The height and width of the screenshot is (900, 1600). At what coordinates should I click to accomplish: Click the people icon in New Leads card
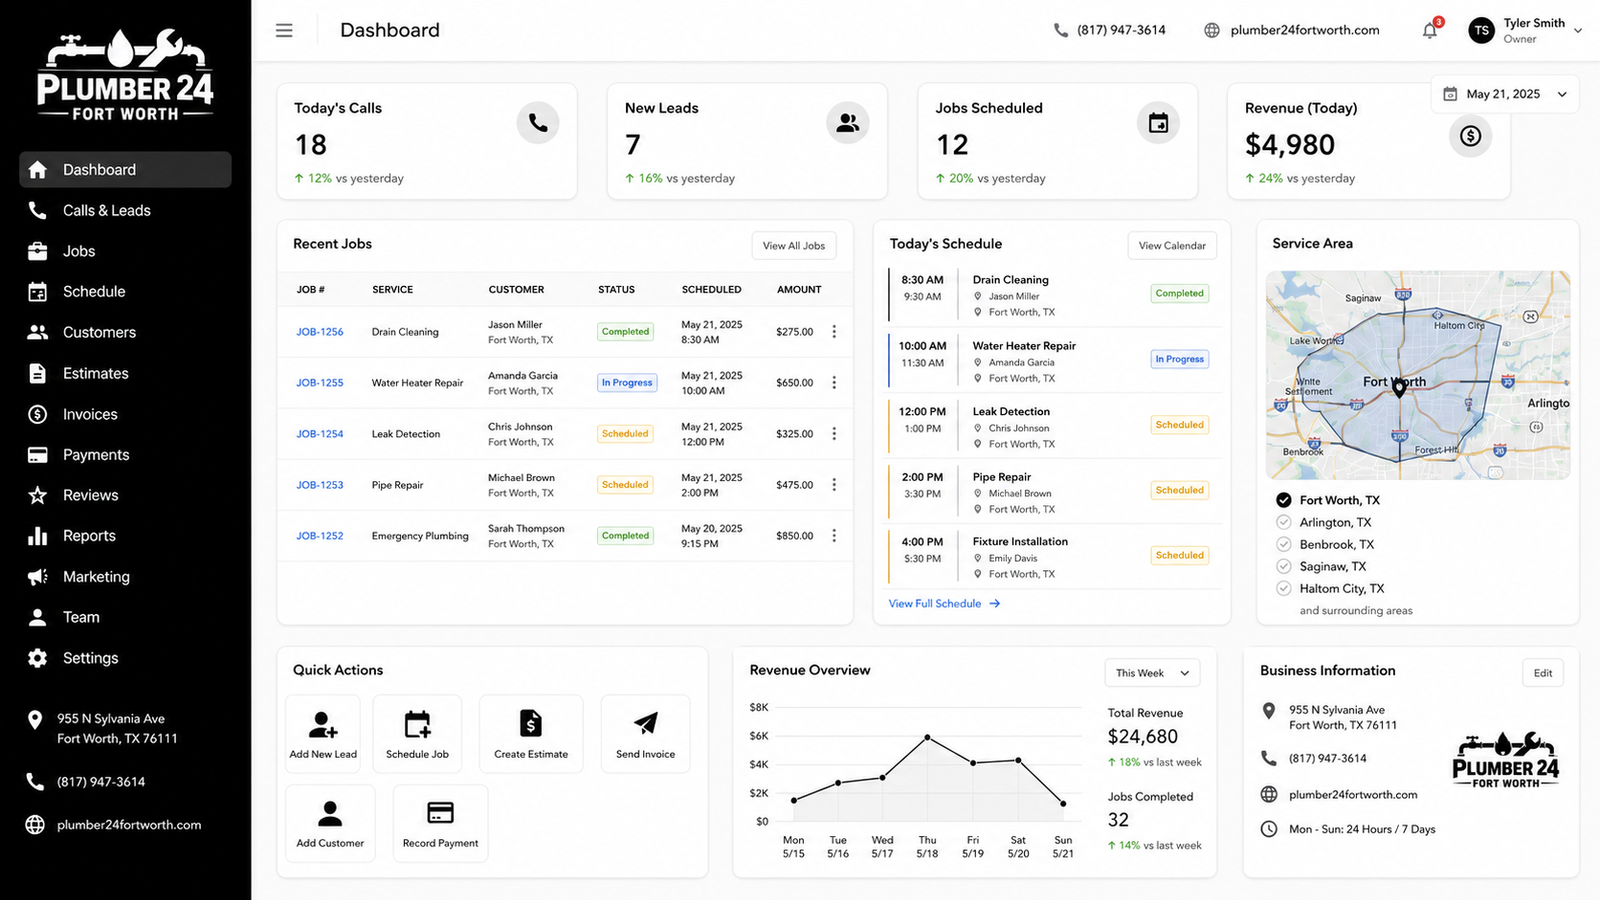click(848, 123)
